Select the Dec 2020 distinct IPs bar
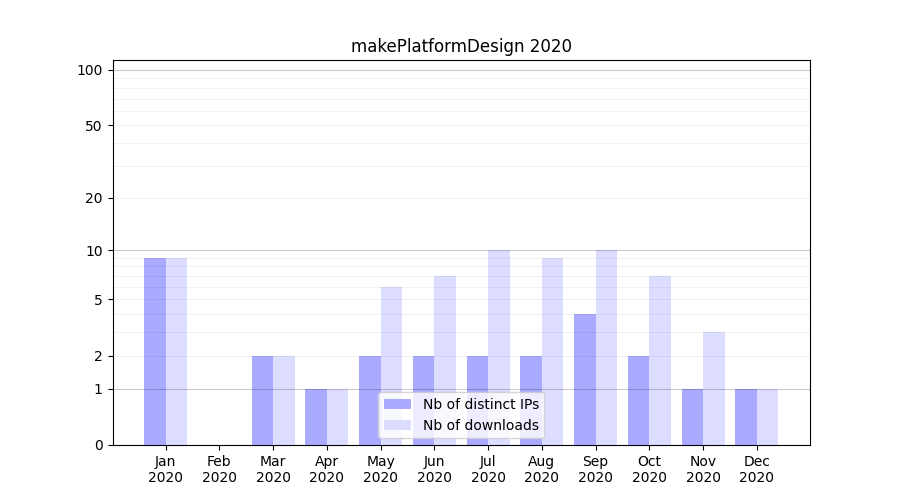900x500 pixels. (746, 417)
